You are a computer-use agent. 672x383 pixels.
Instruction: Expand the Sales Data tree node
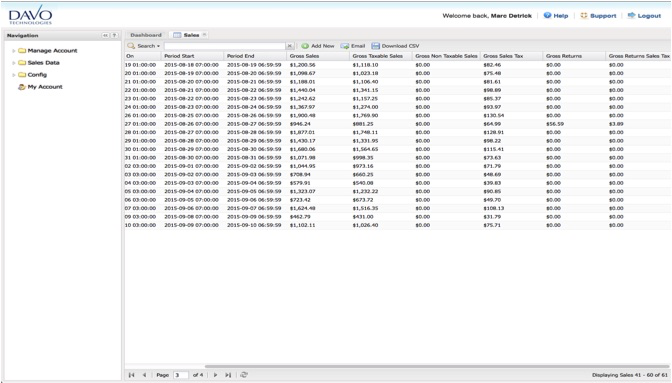tap(14, 63)
